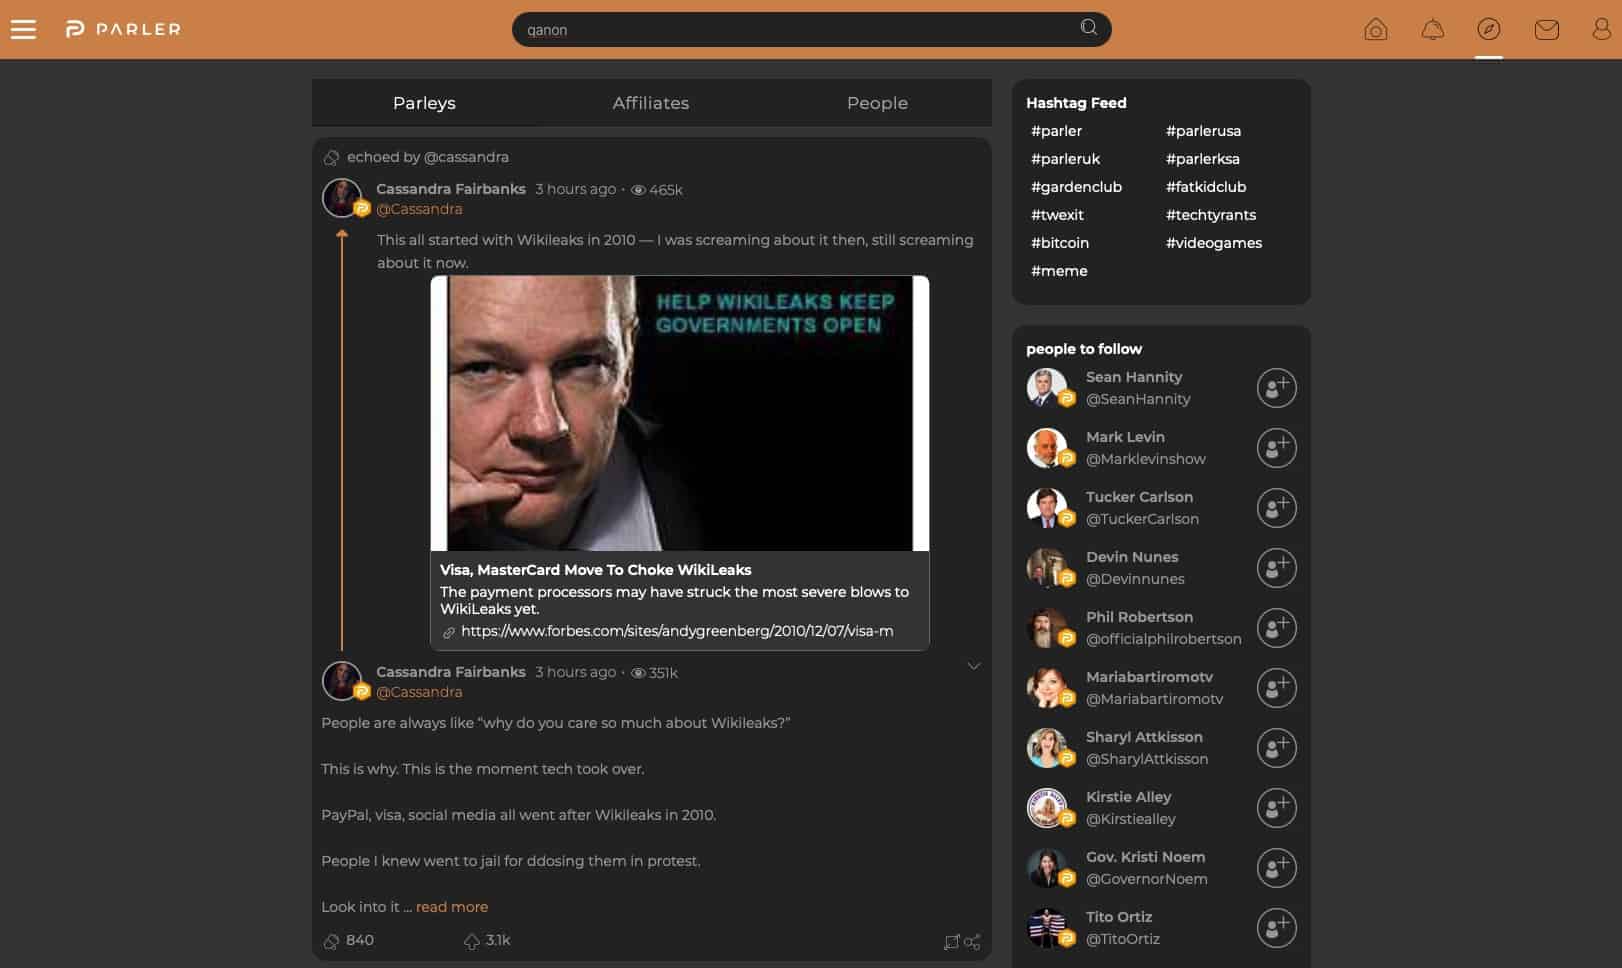
Task: Follow Sharyl Attkisson
Action: pos(1277,748)
